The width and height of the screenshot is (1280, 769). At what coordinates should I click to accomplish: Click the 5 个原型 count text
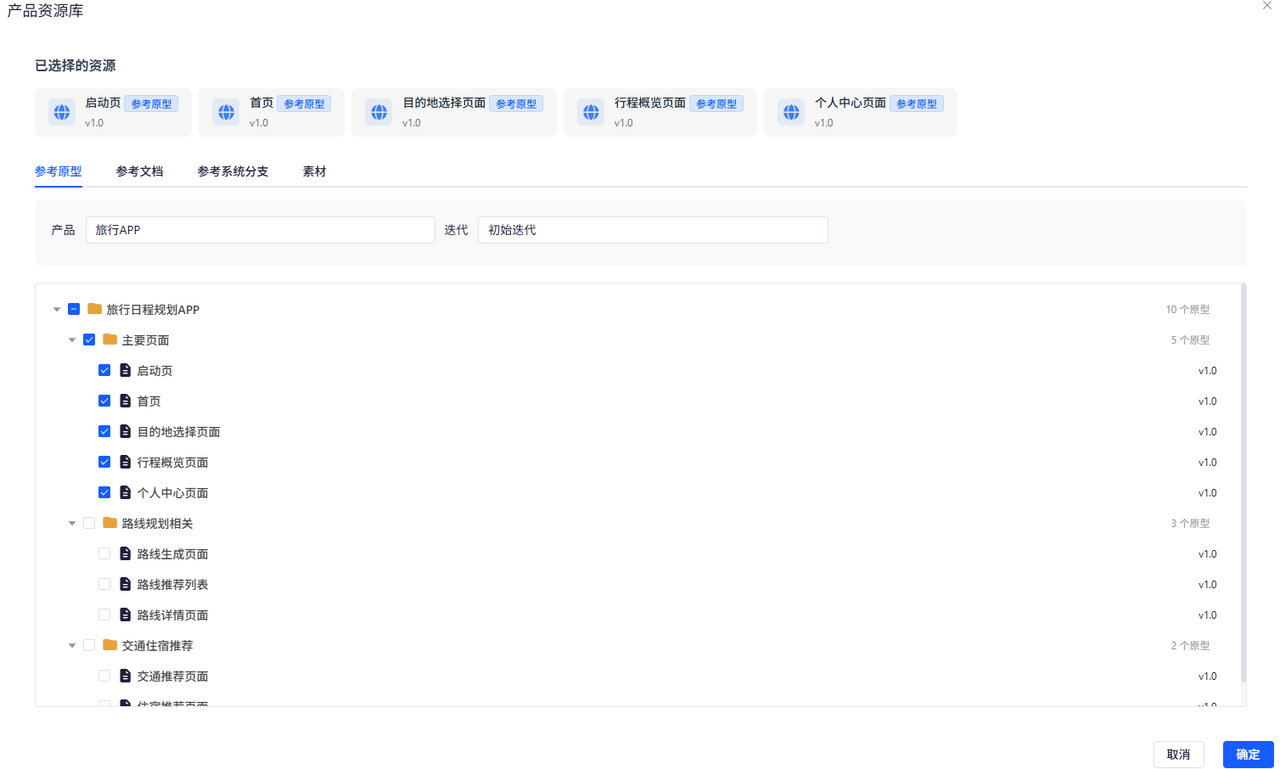click(x=1191, y=340)
